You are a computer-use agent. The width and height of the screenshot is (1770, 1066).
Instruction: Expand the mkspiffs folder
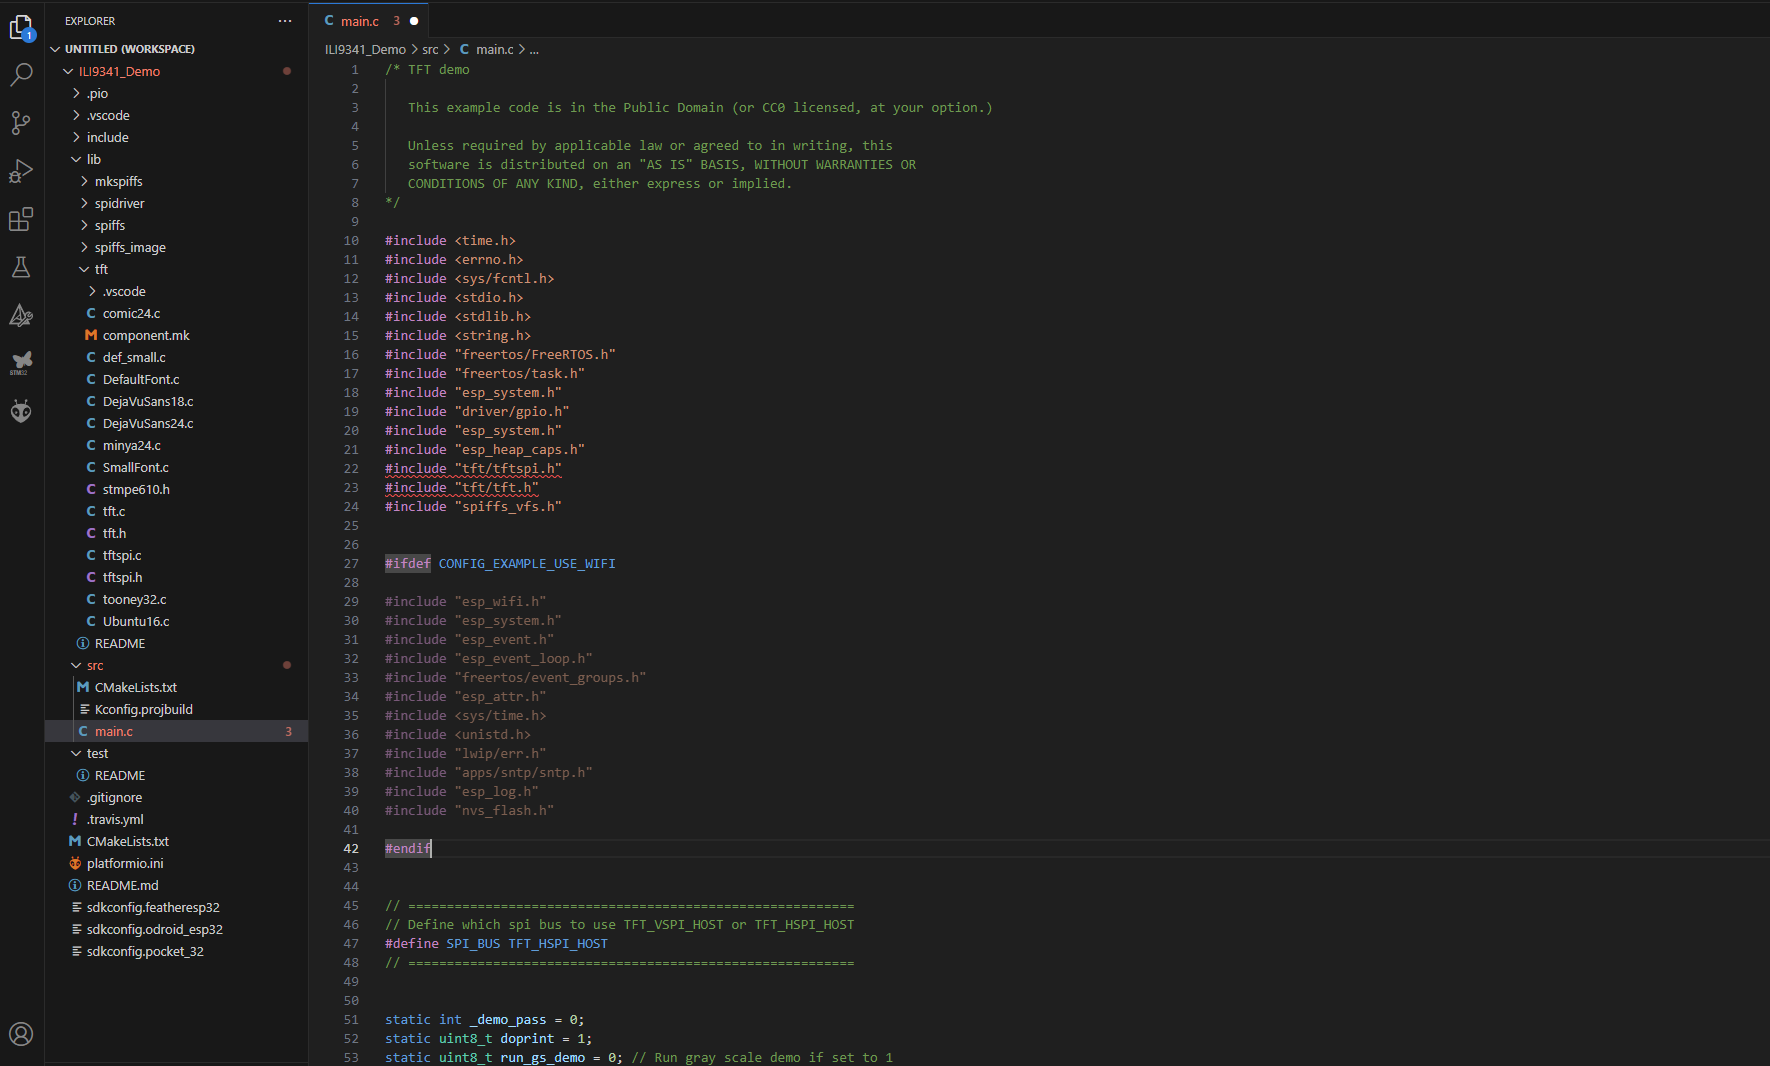point(84,181)
